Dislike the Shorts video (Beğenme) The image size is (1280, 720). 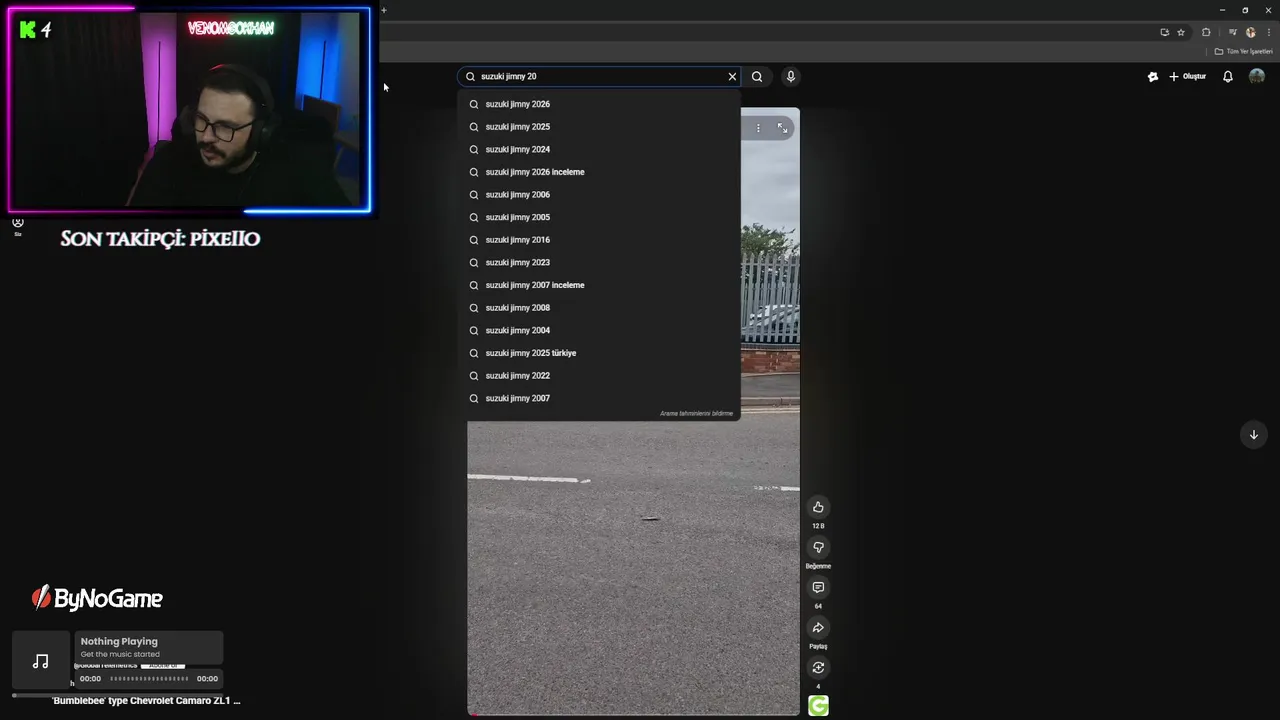pyautogui.click(x=818, y=547)
